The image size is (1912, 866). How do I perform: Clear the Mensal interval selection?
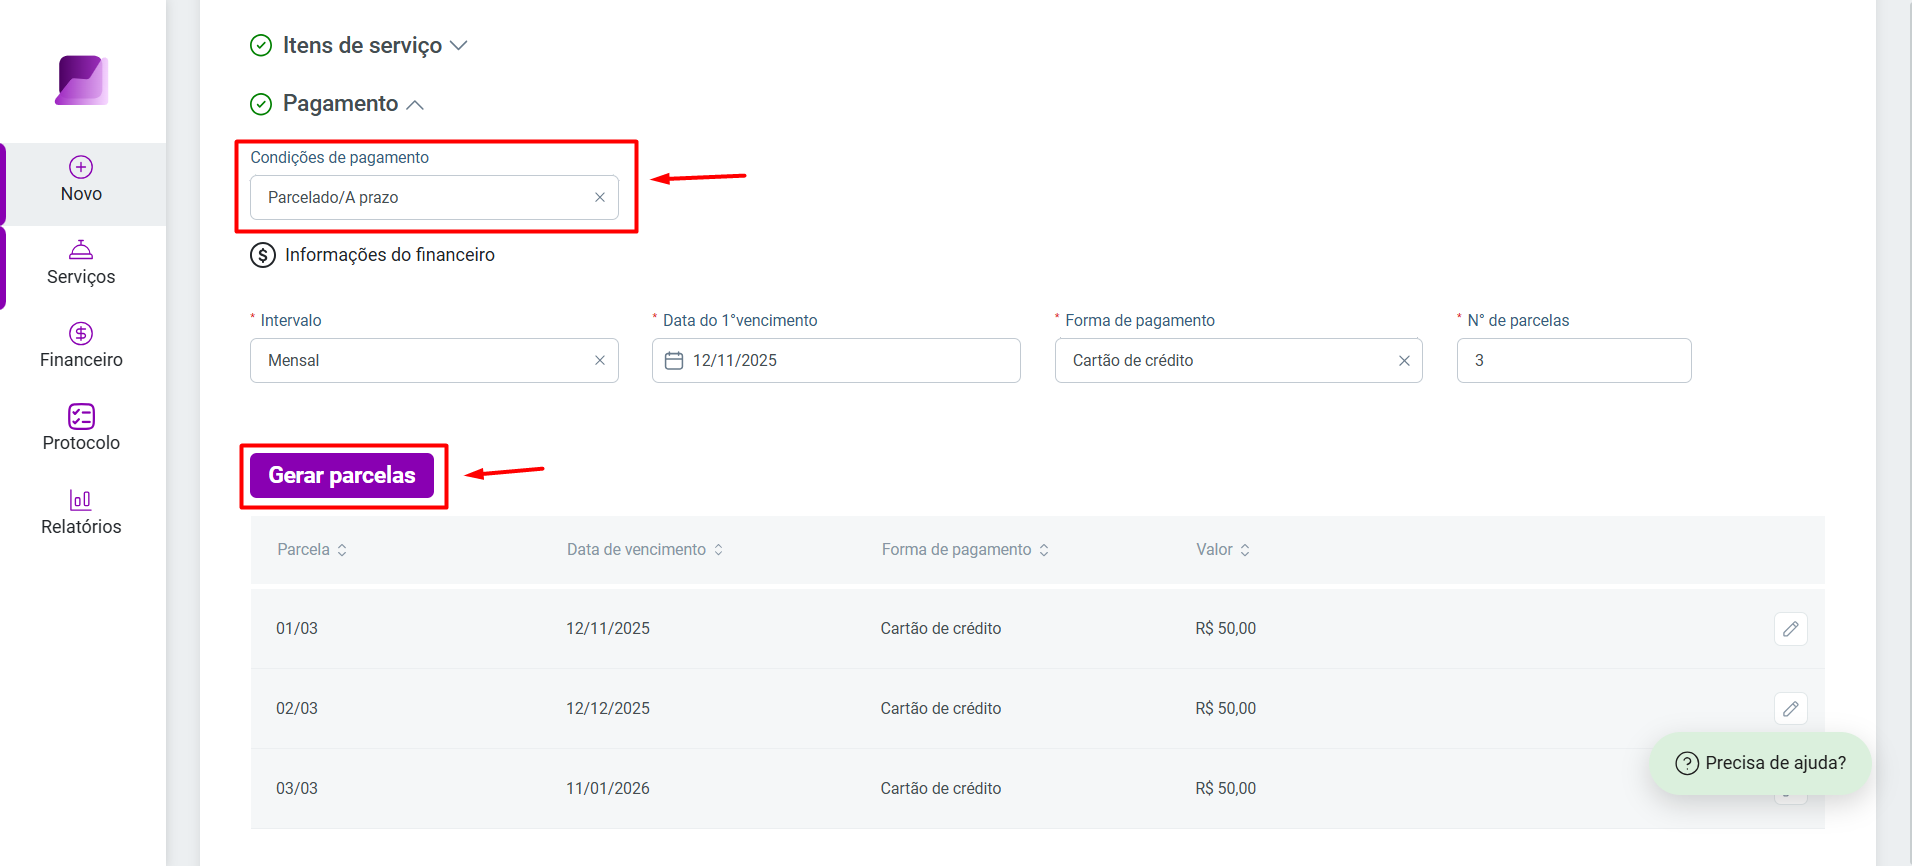600,360
